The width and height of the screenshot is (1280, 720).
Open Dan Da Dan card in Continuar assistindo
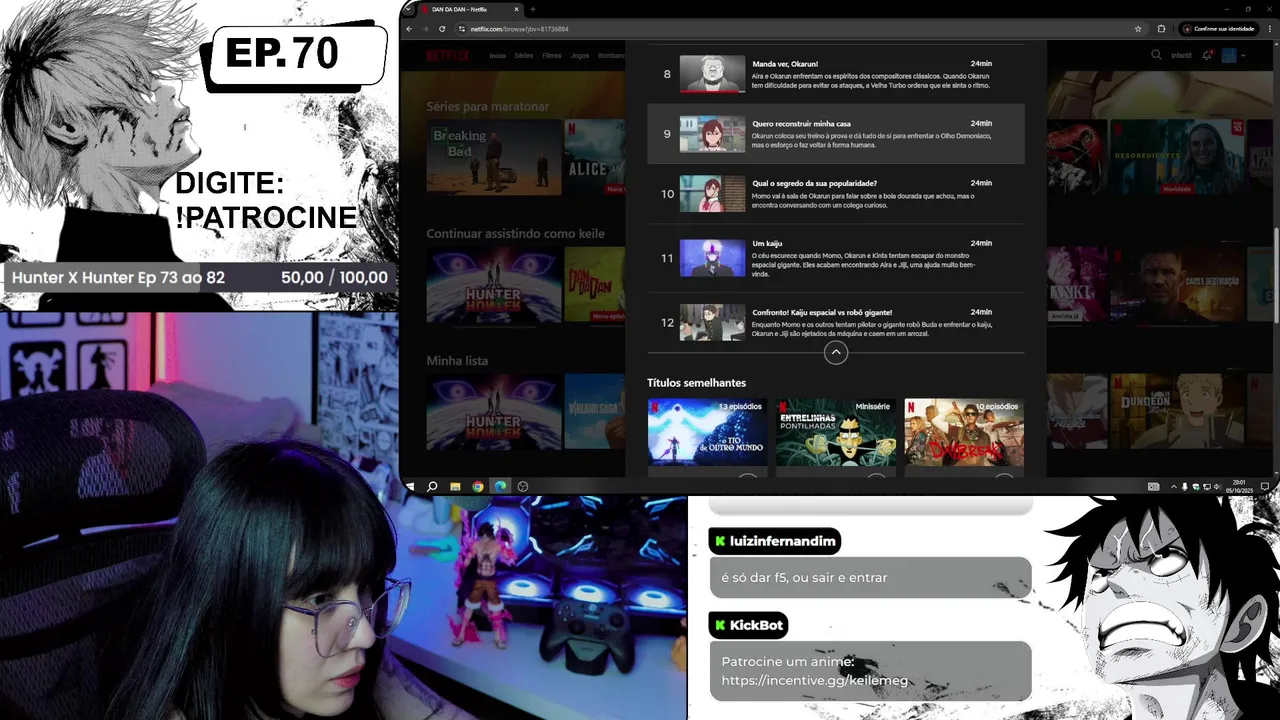coord(595,284)
